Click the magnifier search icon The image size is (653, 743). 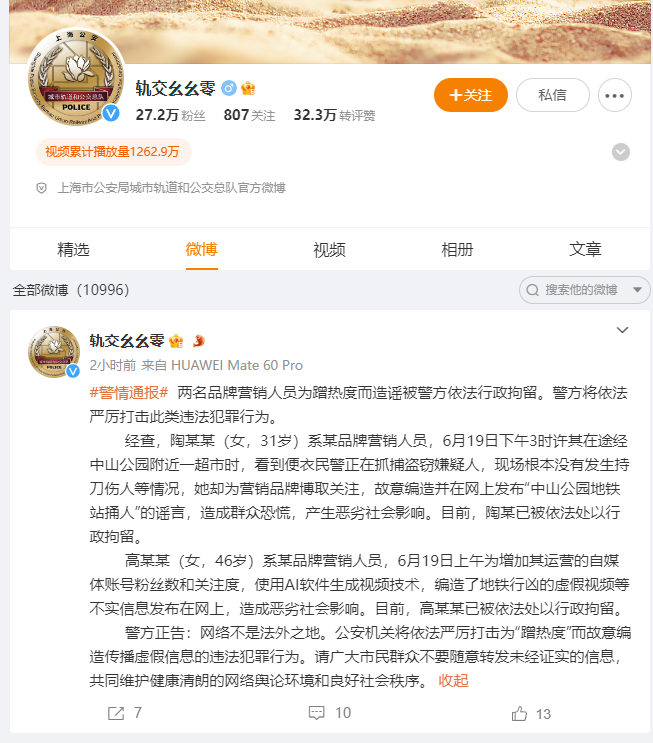pyautogui.click(x=533, y=290)
